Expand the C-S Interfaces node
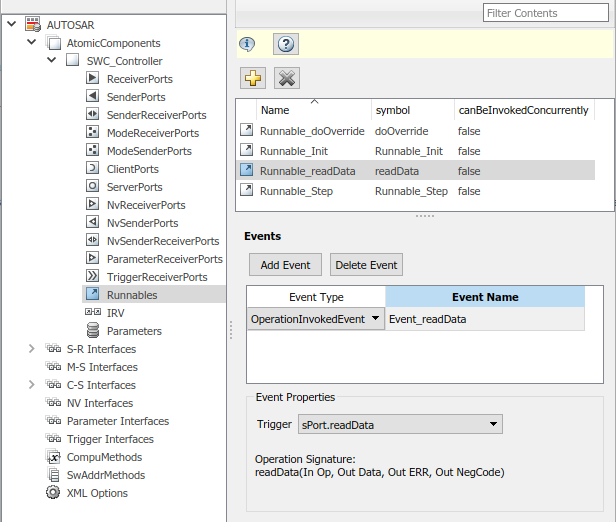This screenshot has width=616, height=522. click(31, 385)
